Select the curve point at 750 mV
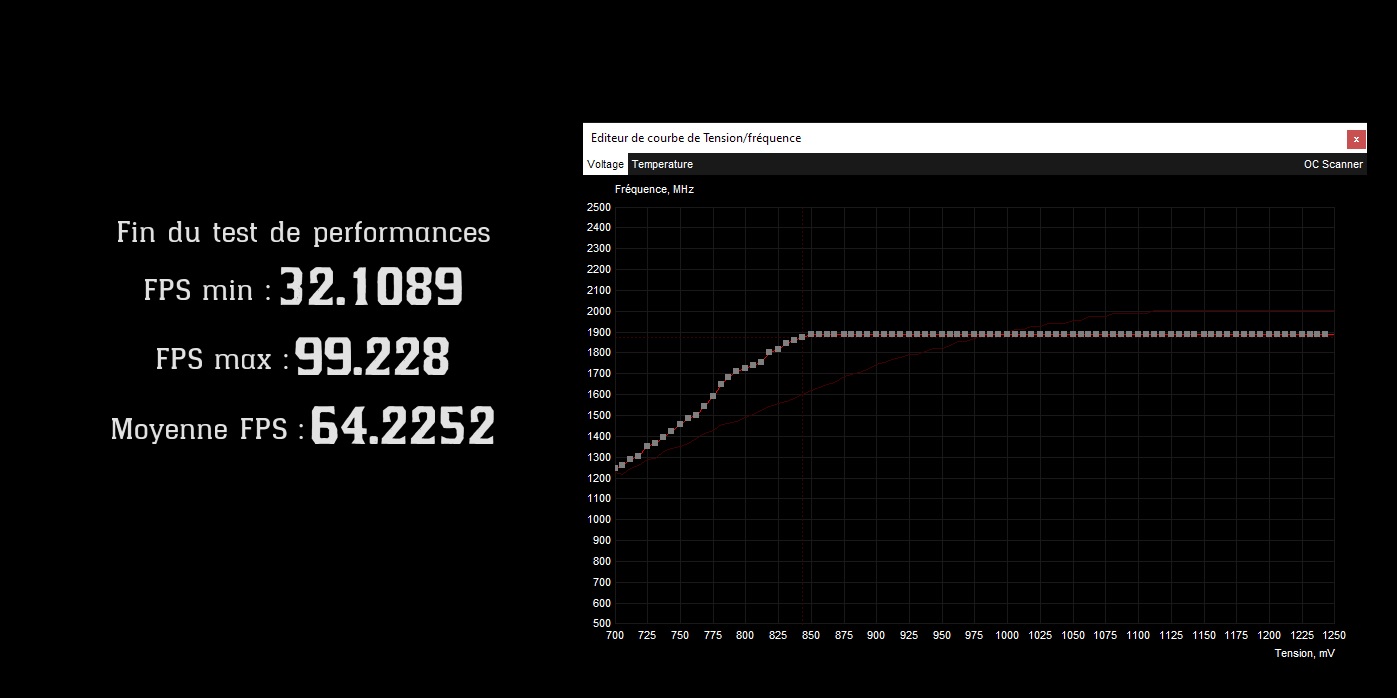 [680, 424]
